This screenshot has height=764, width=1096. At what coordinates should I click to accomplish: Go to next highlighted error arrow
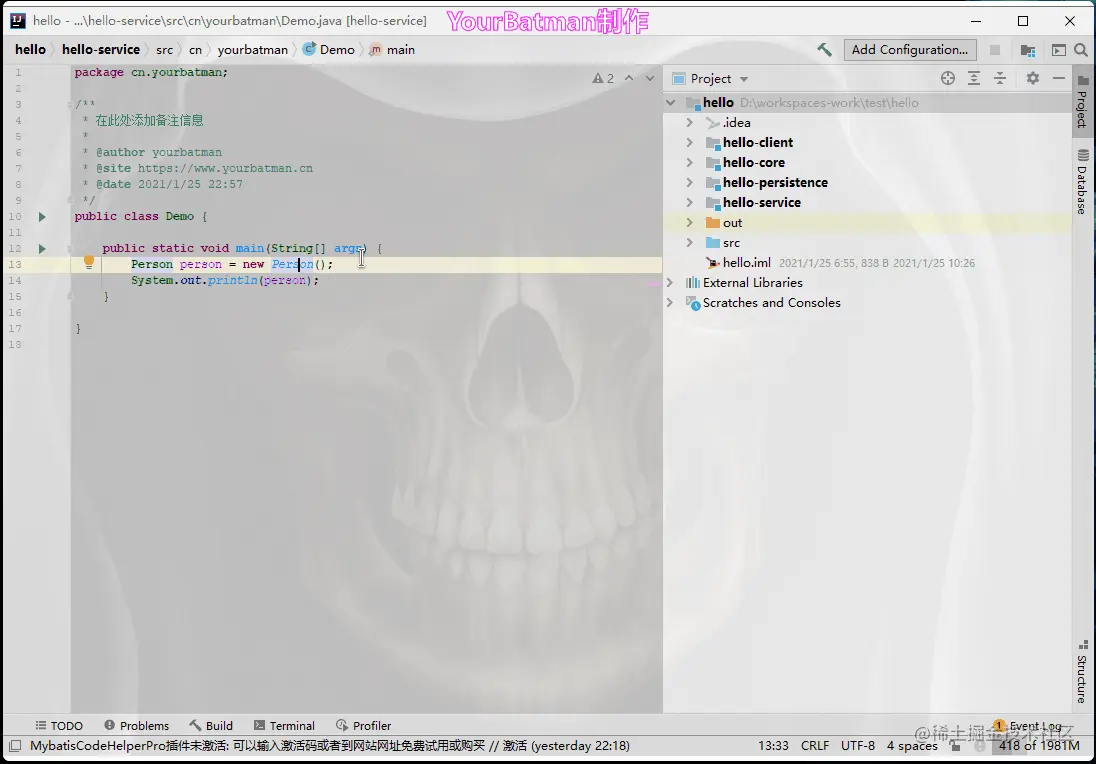[x=650, y=78]
